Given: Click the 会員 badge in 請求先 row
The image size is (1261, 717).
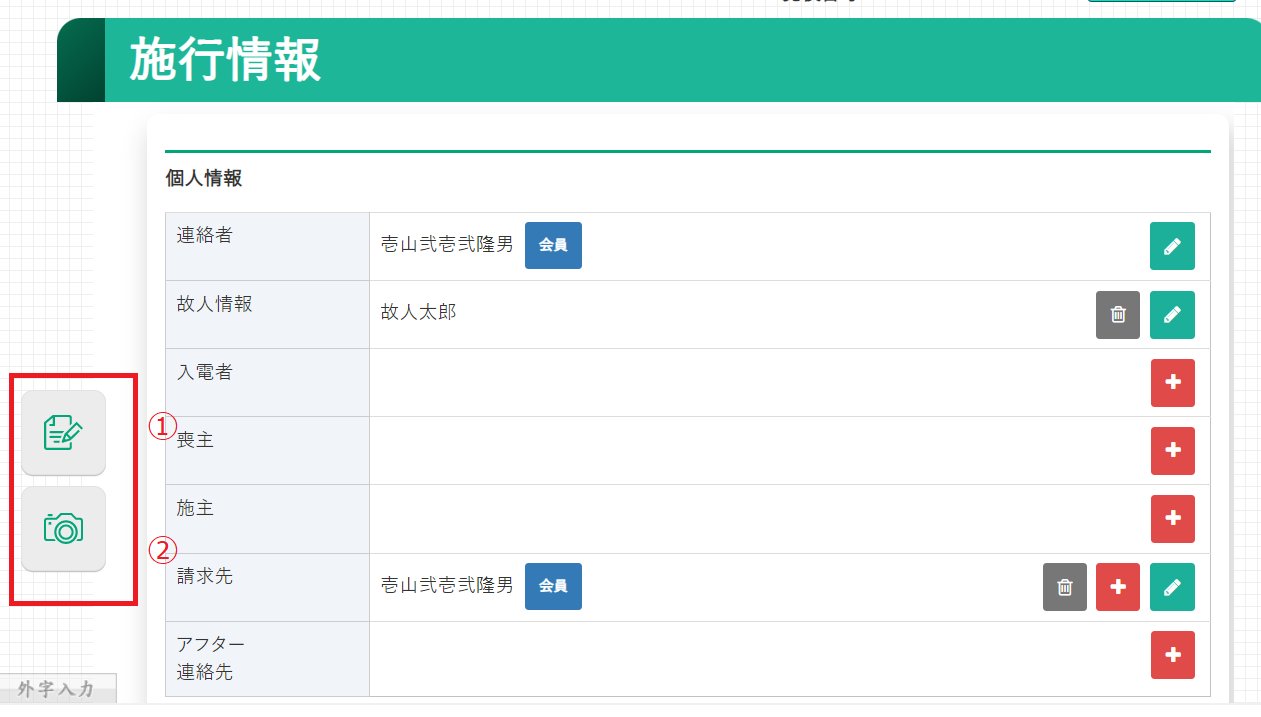Looking at the screenshot, I should coord(553,586).
